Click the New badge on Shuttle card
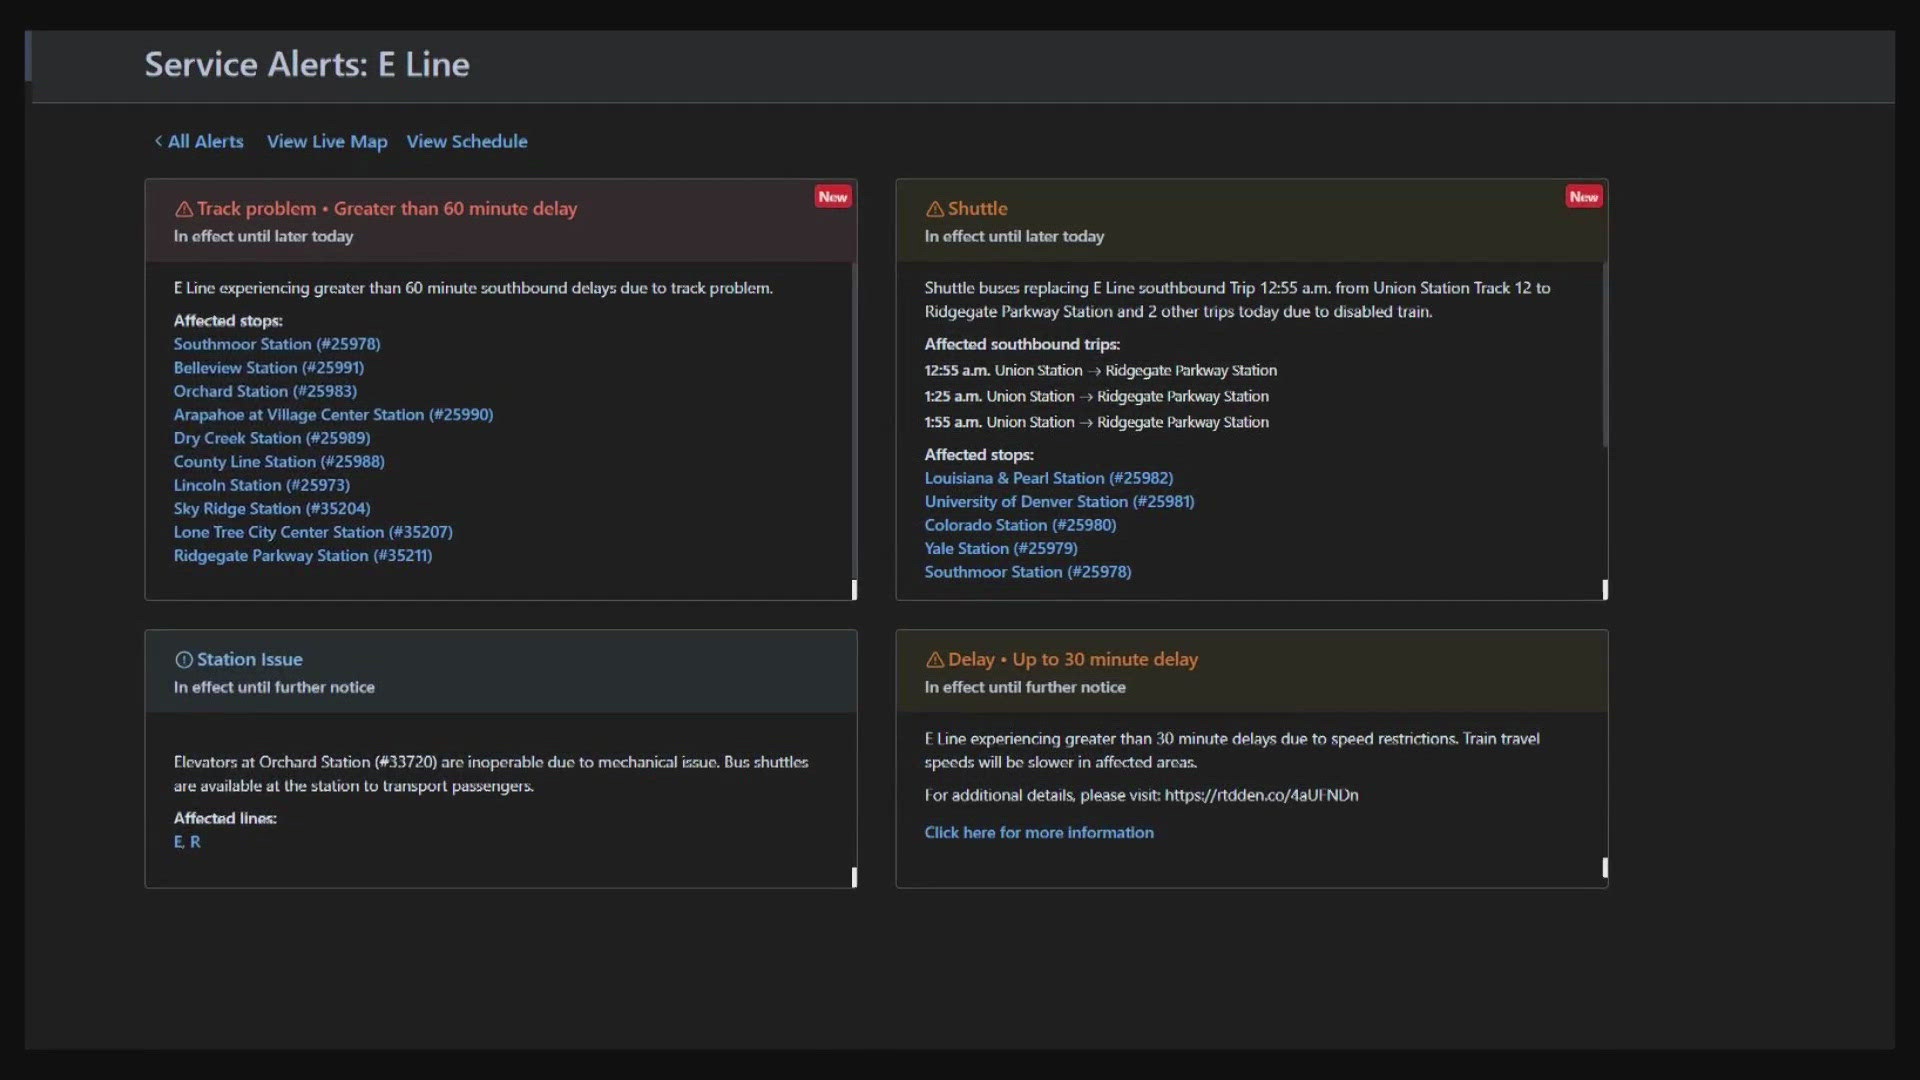Screen dimensions: 1920x1080 (1584, 197)
